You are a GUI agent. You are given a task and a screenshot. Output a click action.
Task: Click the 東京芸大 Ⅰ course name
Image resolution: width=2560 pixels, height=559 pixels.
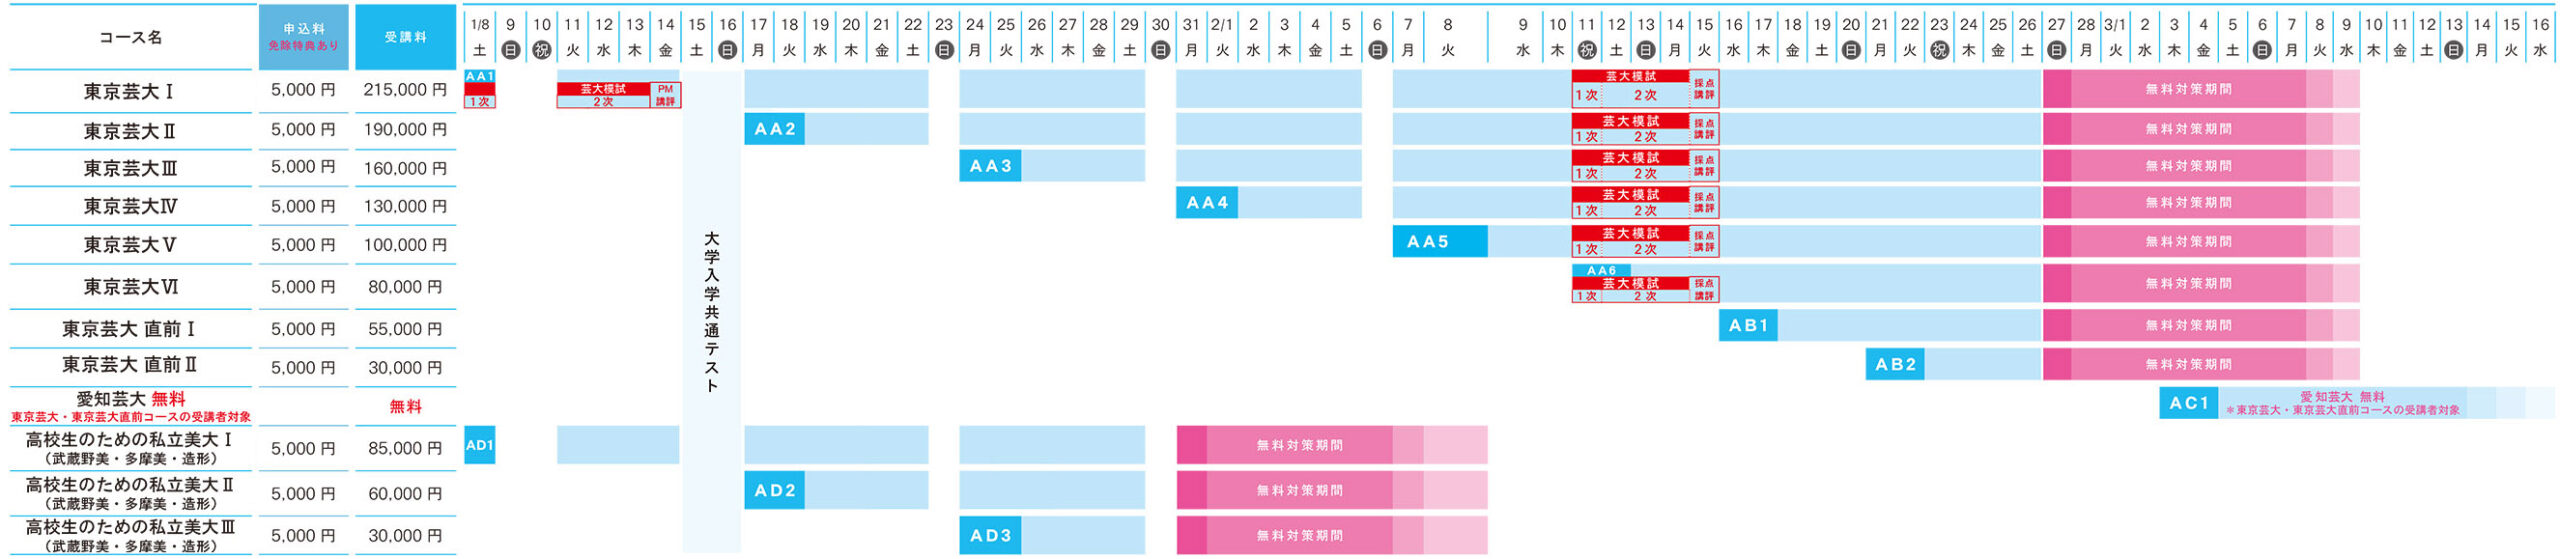(129, 92)
